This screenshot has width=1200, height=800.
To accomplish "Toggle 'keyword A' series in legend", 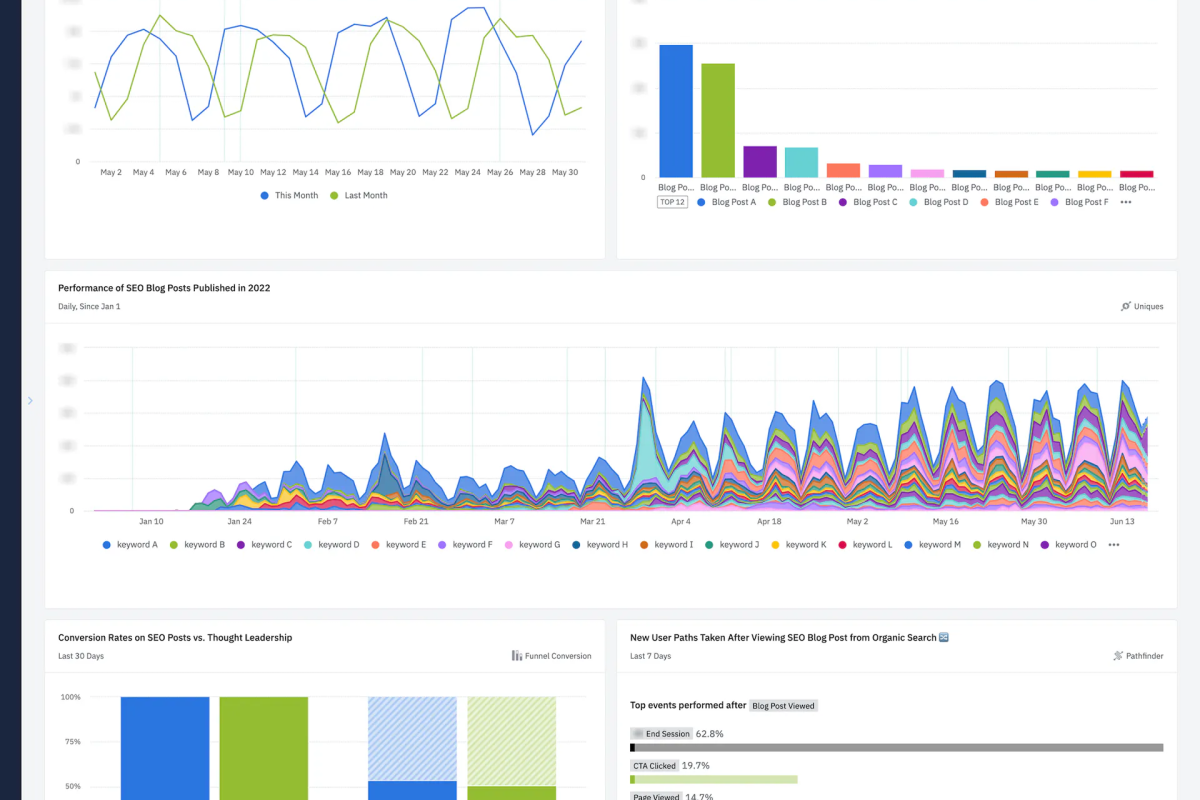I will (x=131, y=545).
